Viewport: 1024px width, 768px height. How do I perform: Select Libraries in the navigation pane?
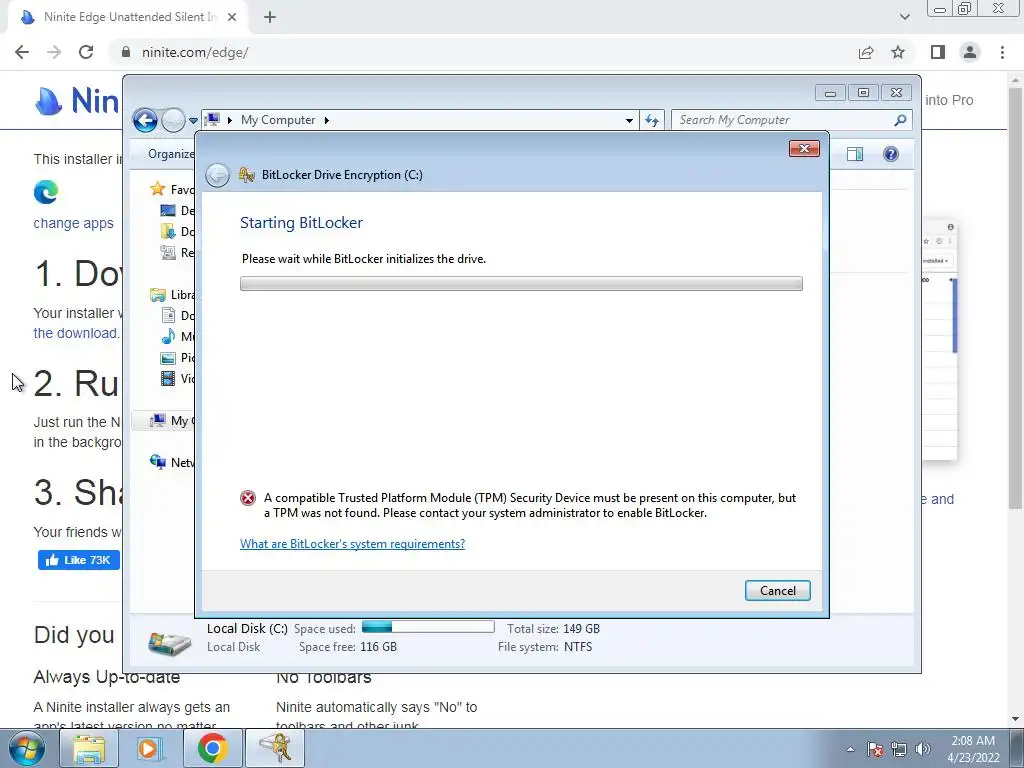click(172, 295)
